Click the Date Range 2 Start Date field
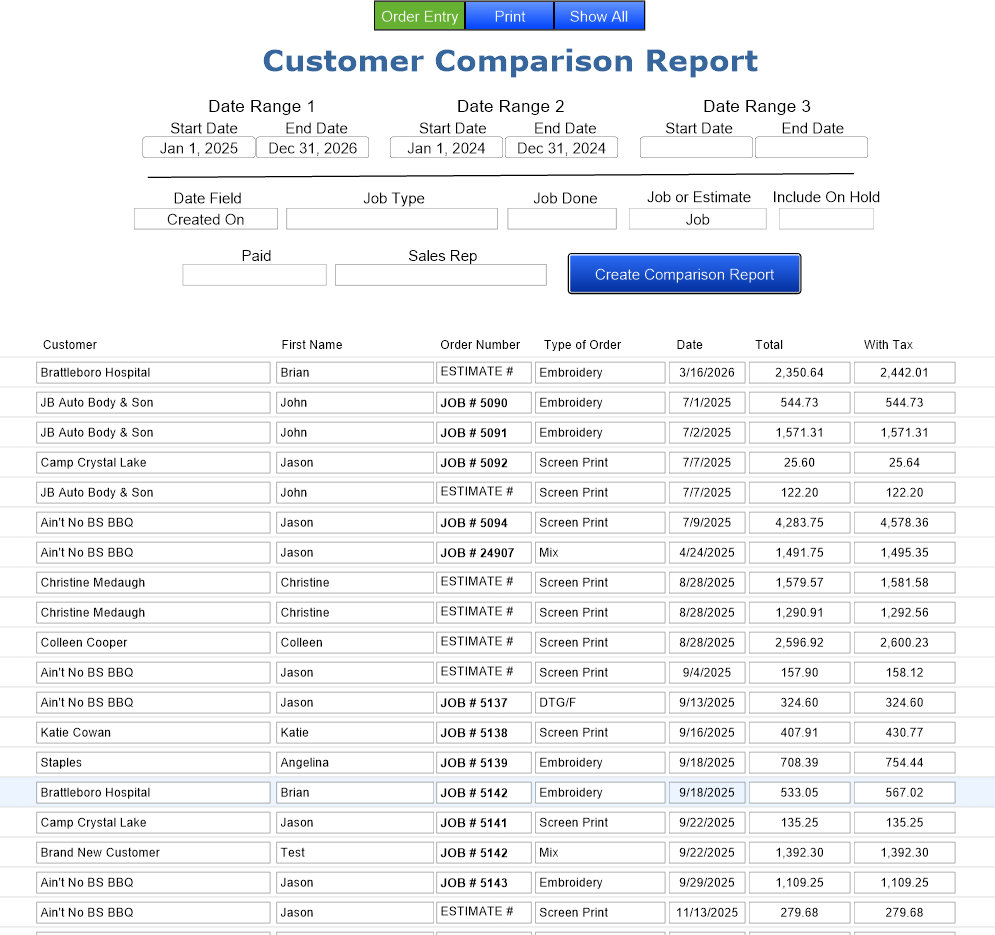 click(x=446, y=147)
